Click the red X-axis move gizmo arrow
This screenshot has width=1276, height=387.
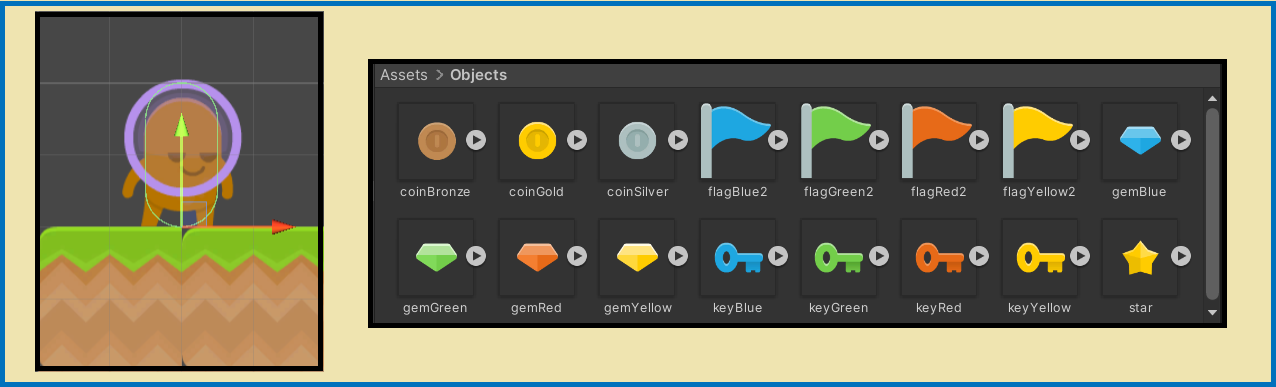283,228
